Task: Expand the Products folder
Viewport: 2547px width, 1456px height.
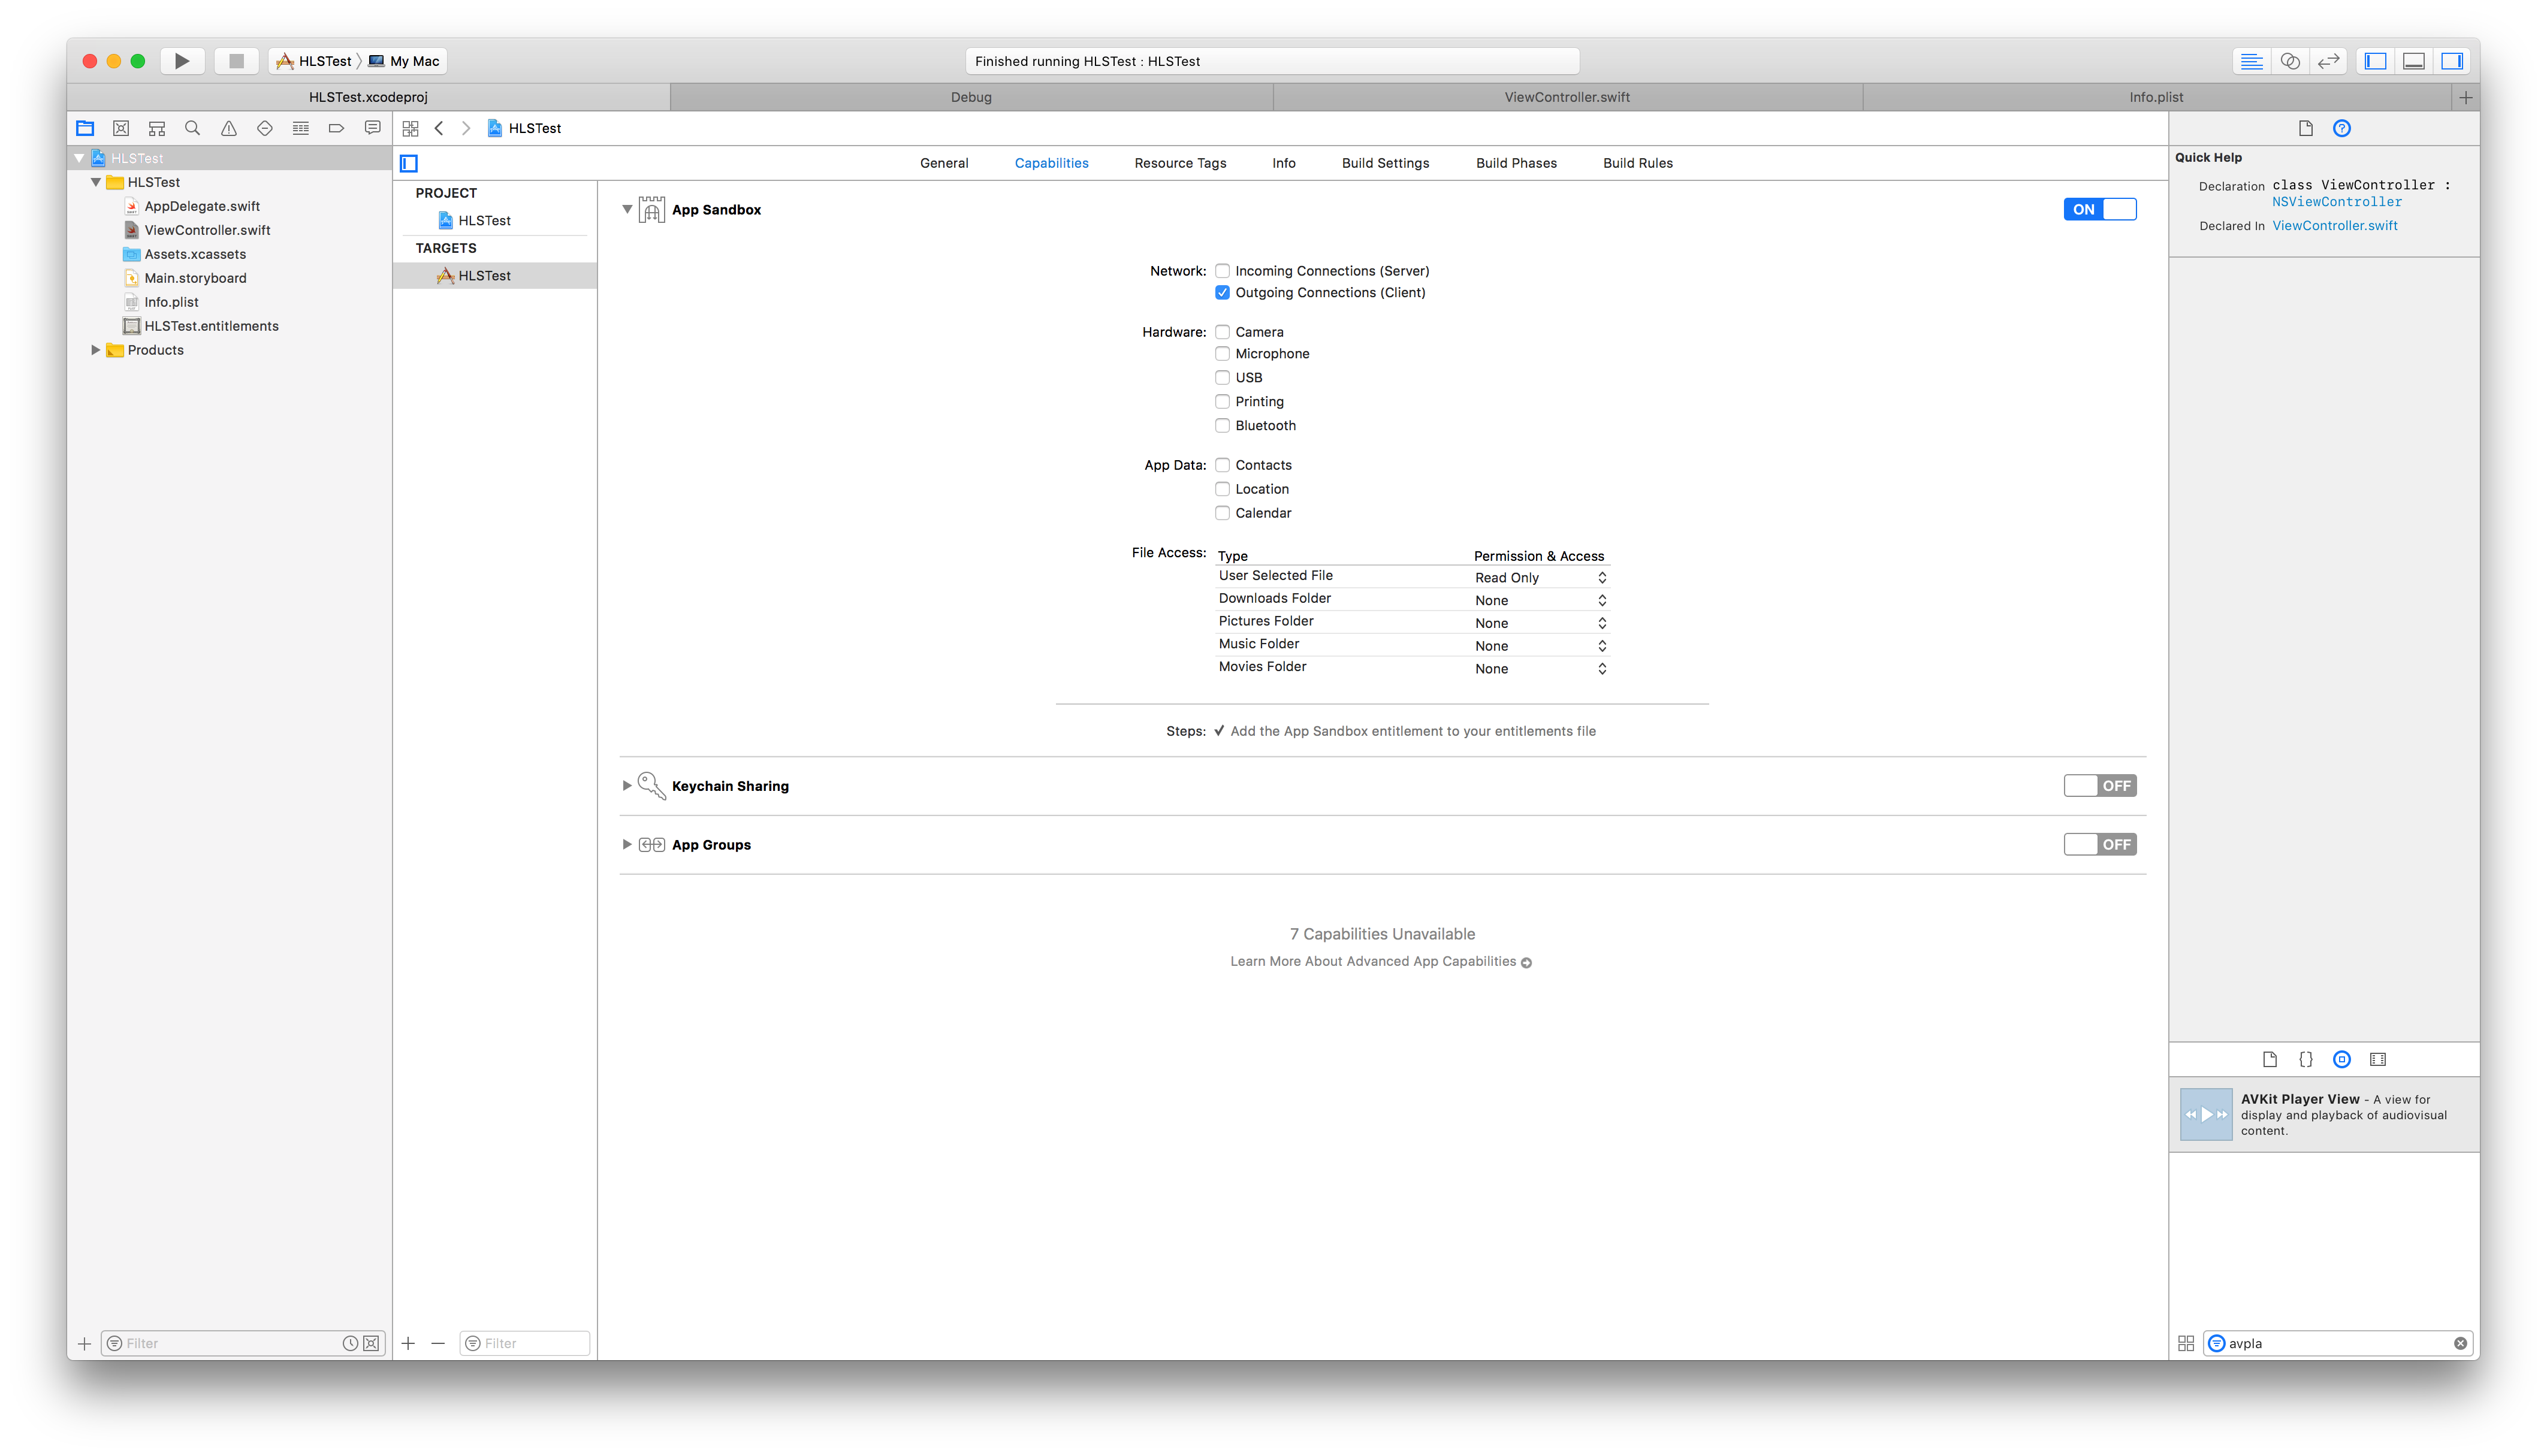Action: 96,350
